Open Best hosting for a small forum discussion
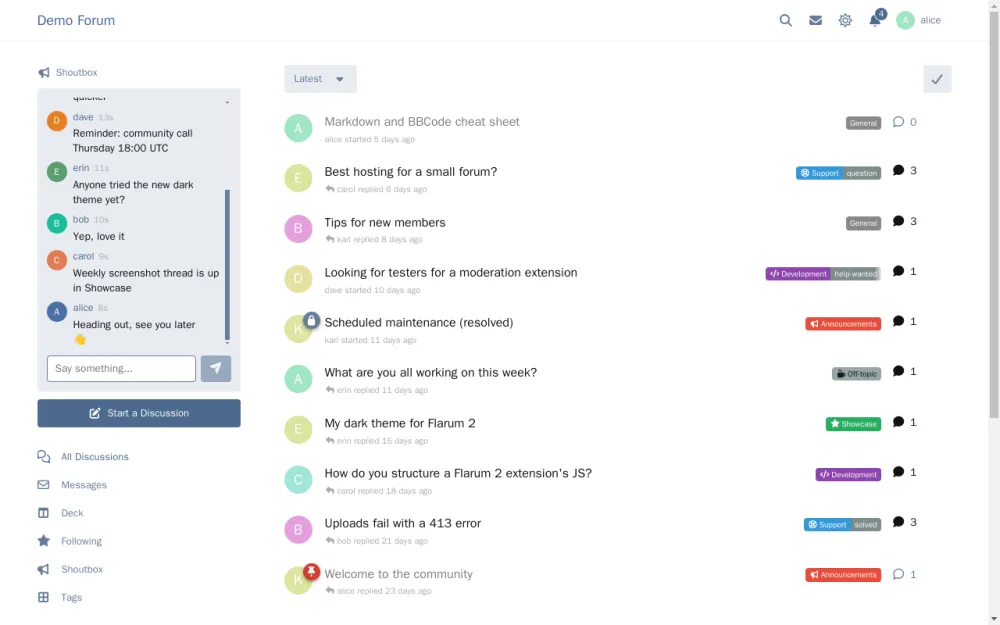This screenshot has height=625, width=1000. [x=411, y=172]
